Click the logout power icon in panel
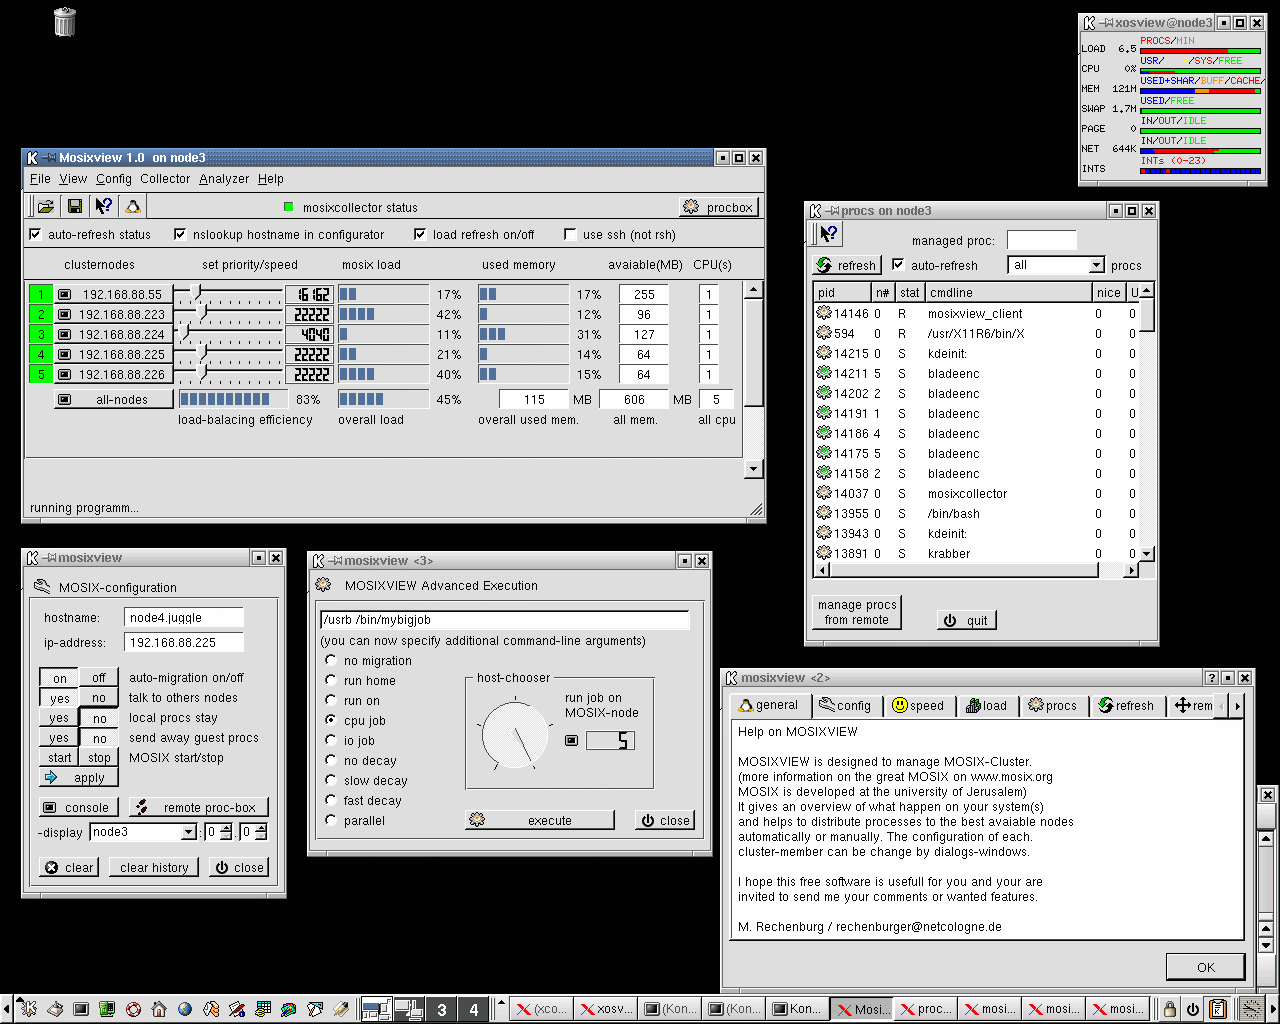The height and width of the screenshot is (1024, 1280). coord(1193,1009)
